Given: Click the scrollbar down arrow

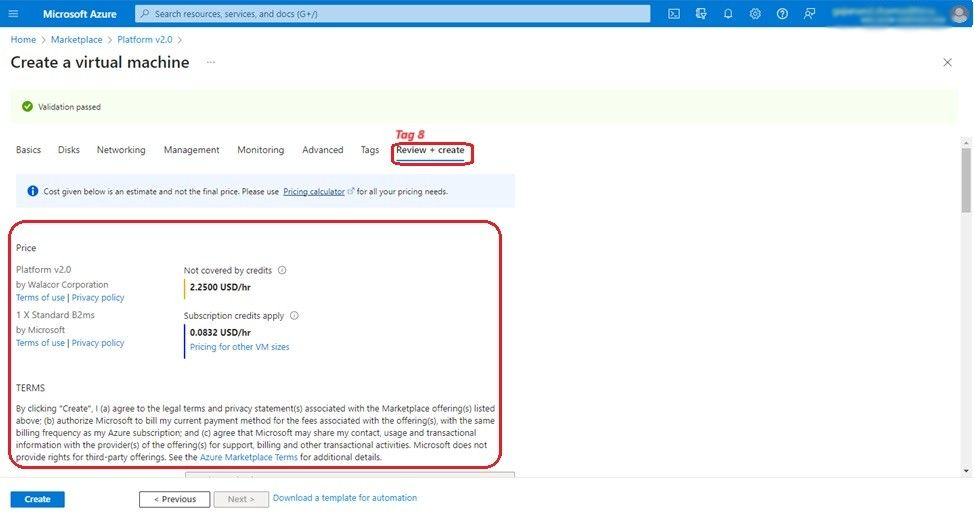Looking at the screenshot, I should coord(966,471).
